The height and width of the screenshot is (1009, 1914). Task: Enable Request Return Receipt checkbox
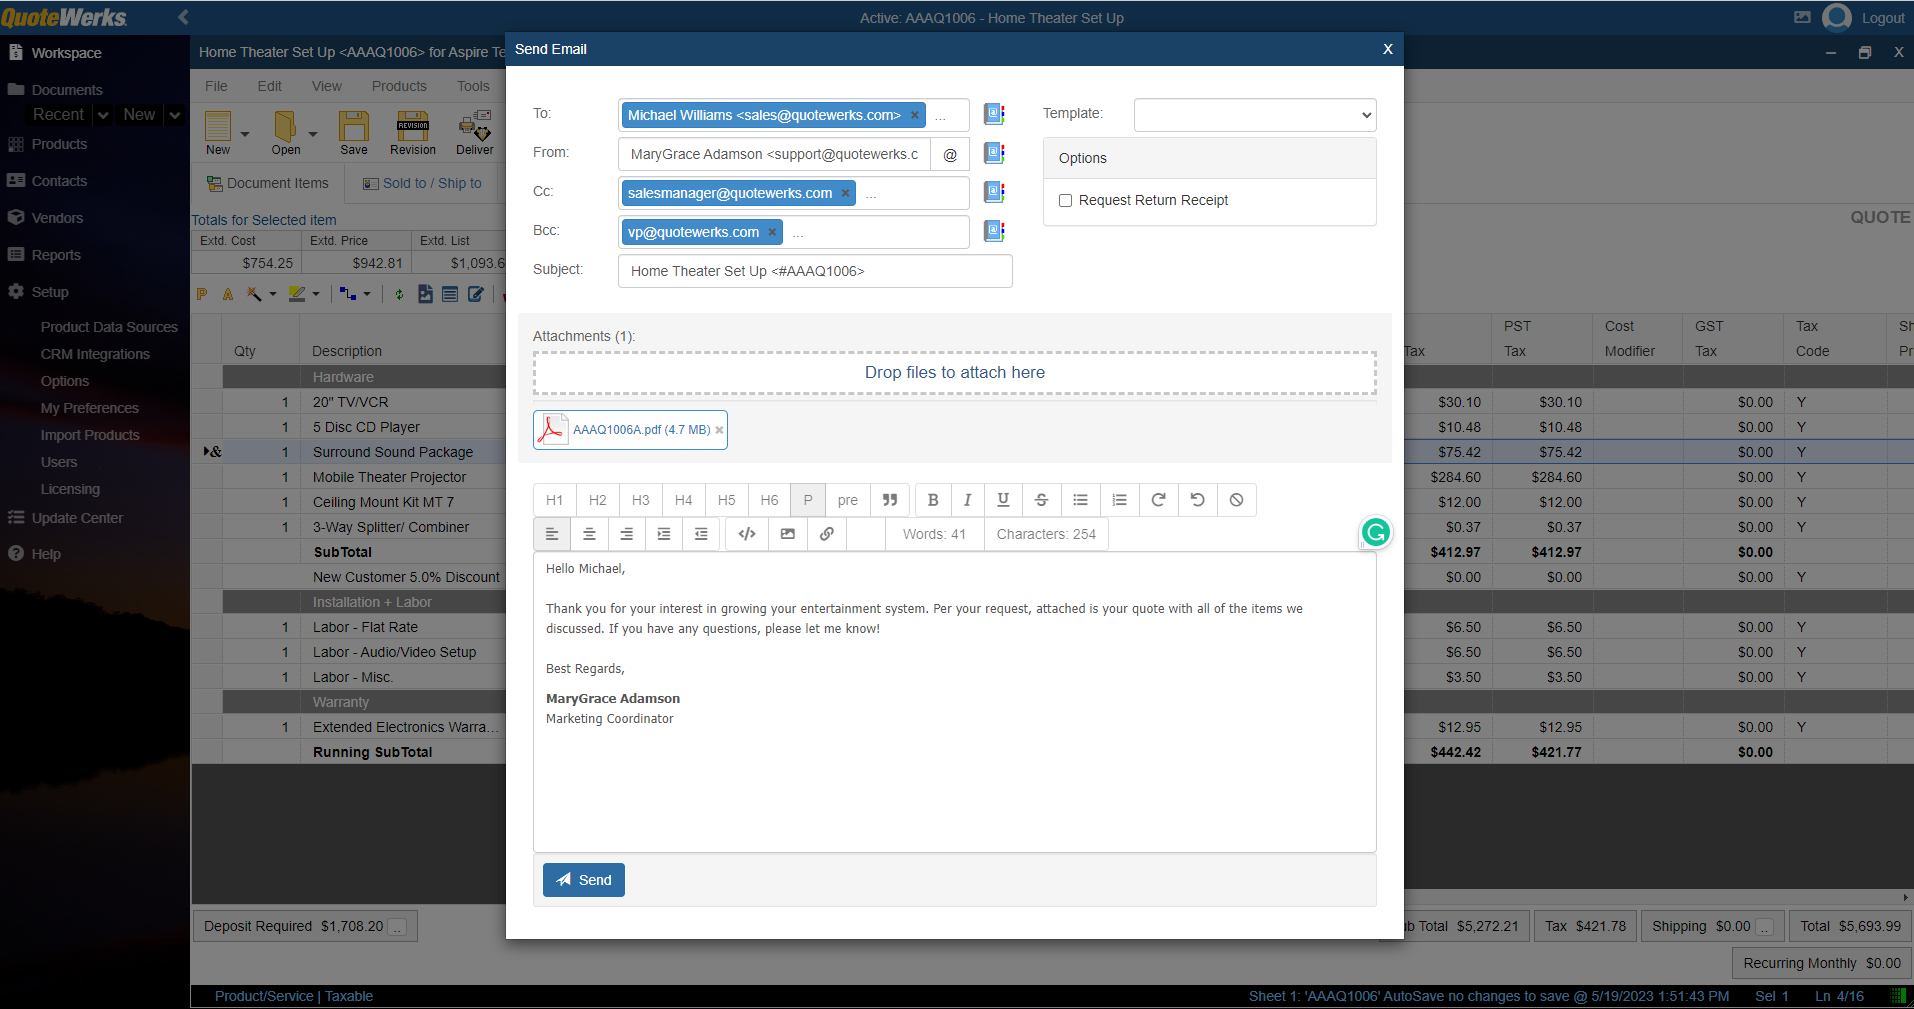[x=1066, y=200]
